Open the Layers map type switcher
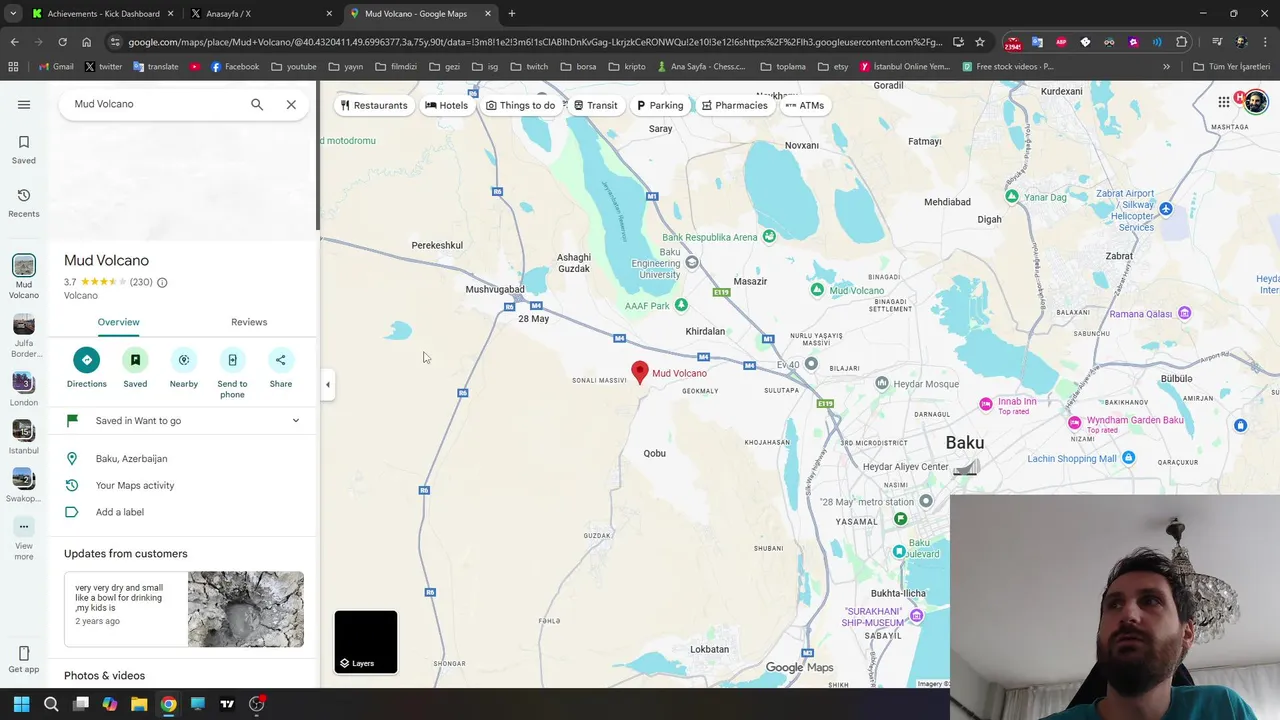Image resolution: width=1280 pixels, height=720 pixels. pyautogui.click(x=365, y=642)
